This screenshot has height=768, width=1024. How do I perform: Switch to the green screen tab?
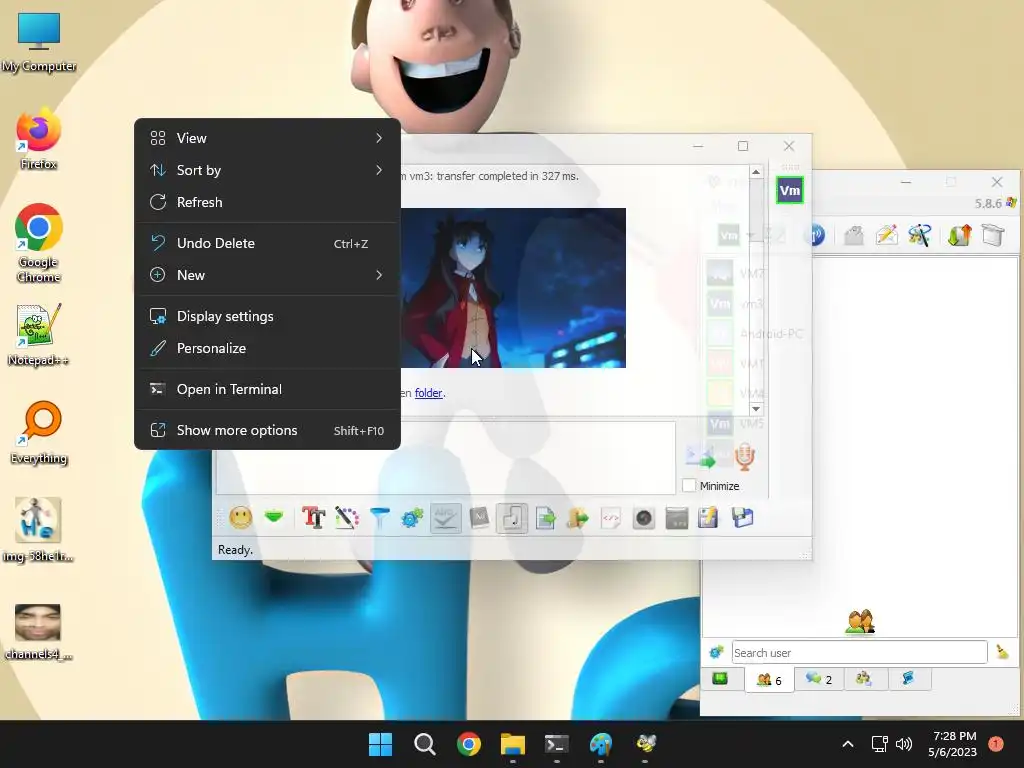[x=720, y=679]
